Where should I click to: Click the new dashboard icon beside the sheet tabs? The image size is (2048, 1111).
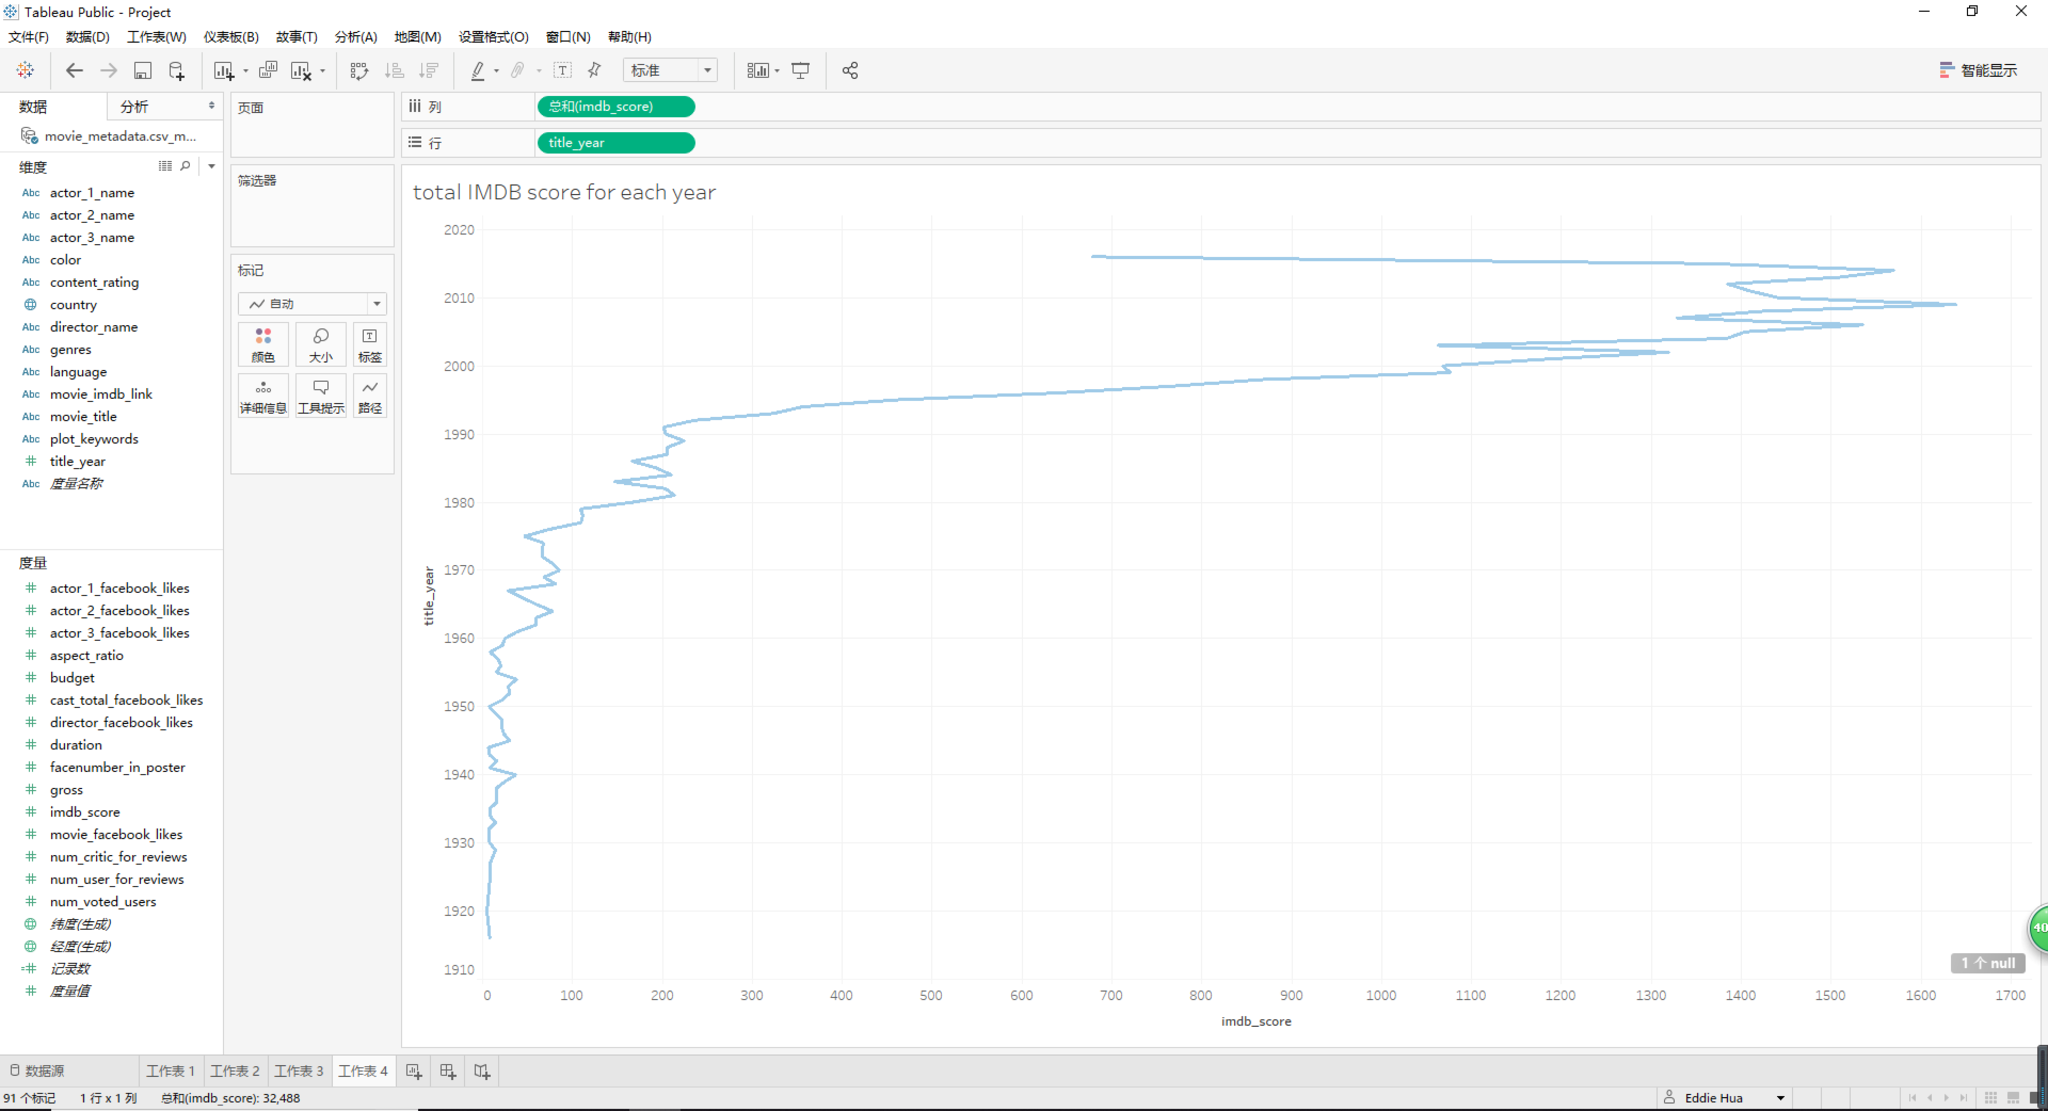pos(448,1071)
